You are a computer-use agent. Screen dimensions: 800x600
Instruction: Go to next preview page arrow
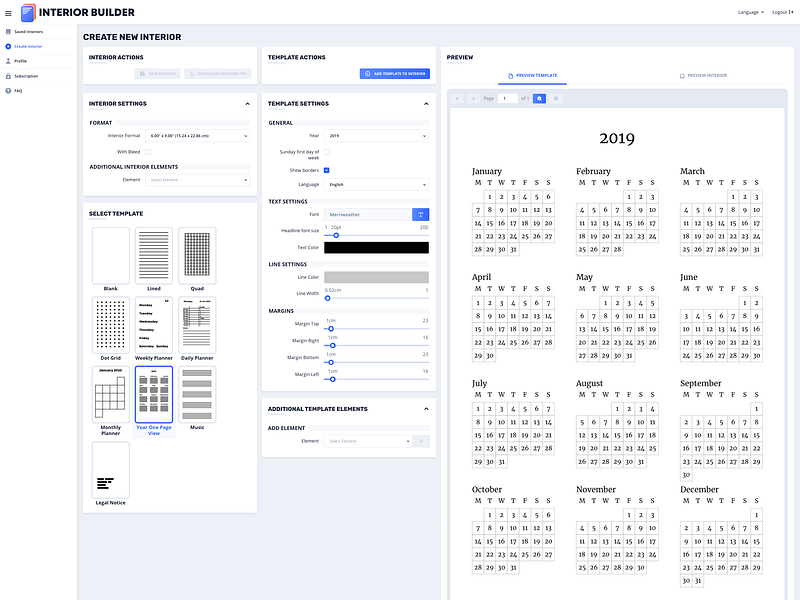point(473,98)
